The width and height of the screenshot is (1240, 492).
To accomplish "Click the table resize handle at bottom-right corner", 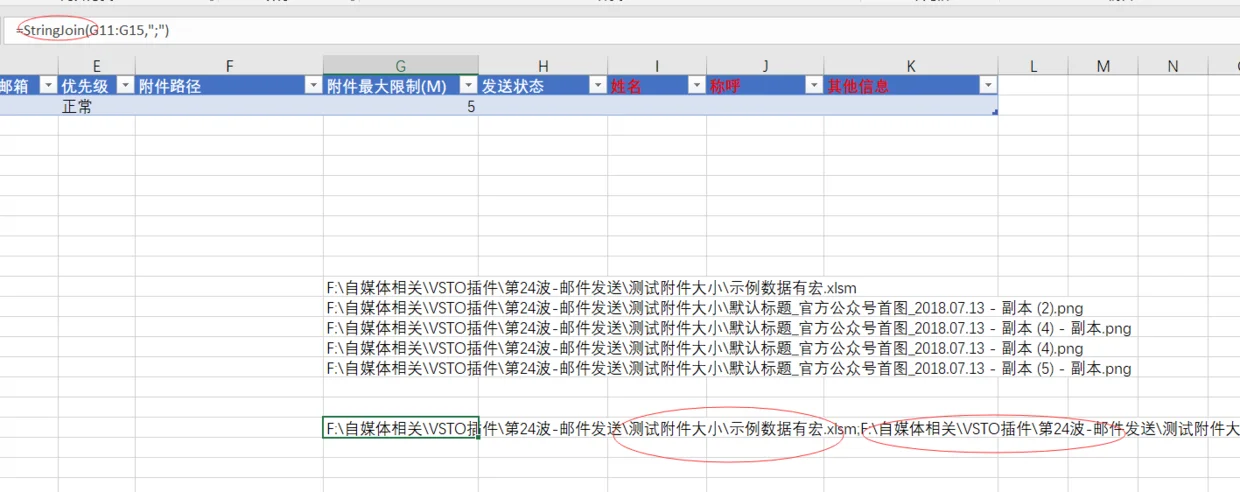I will tap(994, 113).
